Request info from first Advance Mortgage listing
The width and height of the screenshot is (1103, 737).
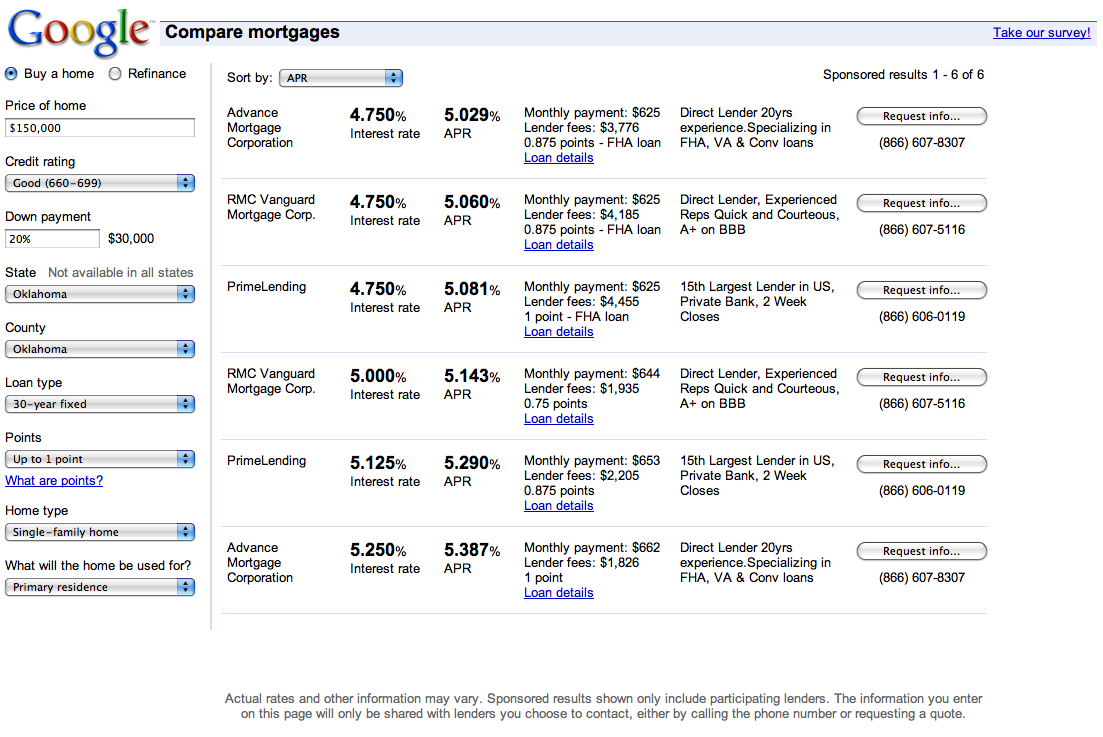(x=921, y=116)
